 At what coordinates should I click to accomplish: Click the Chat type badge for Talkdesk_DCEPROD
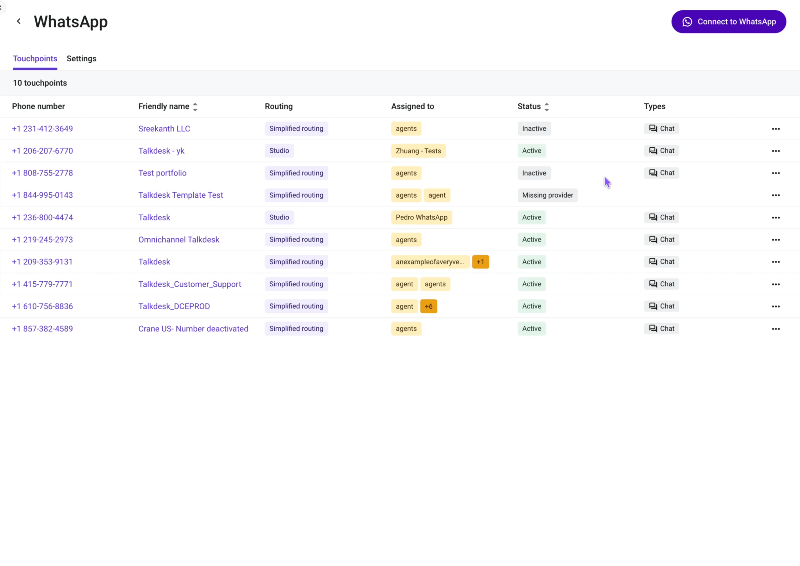661,306
